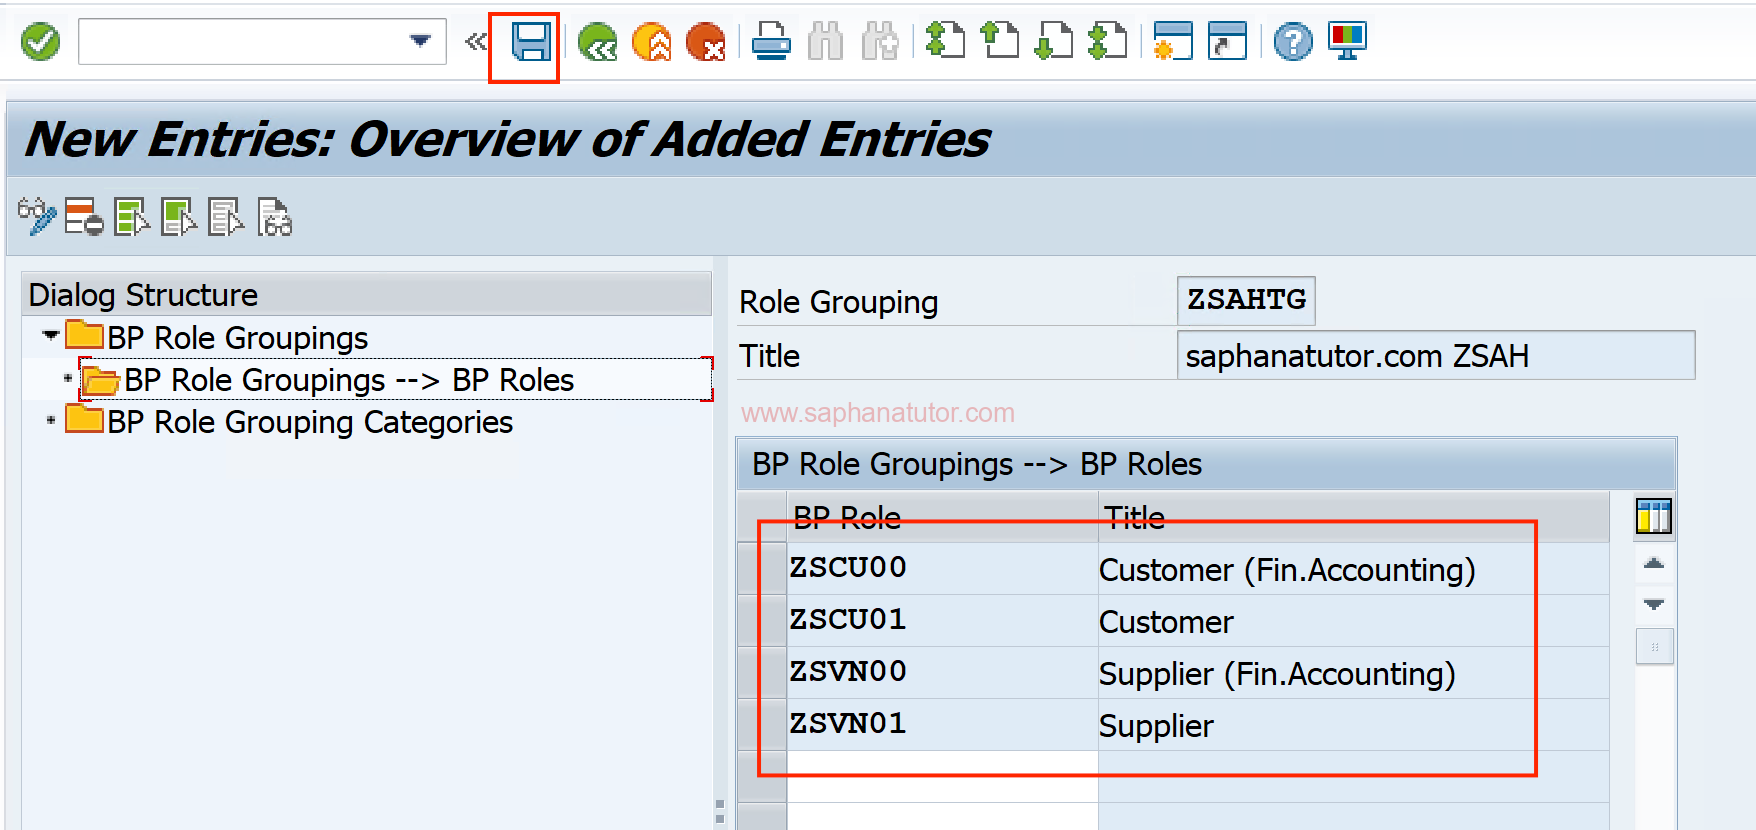Collapse the BP Role Groupings tree node

(50, 336)
